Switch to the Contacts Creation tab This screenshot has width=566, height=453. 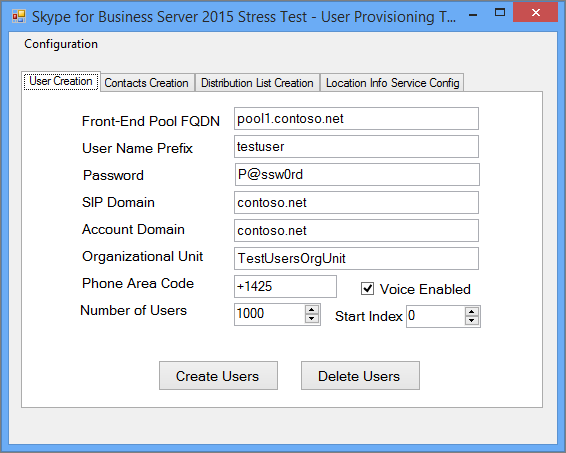click(x=147, y=83)
